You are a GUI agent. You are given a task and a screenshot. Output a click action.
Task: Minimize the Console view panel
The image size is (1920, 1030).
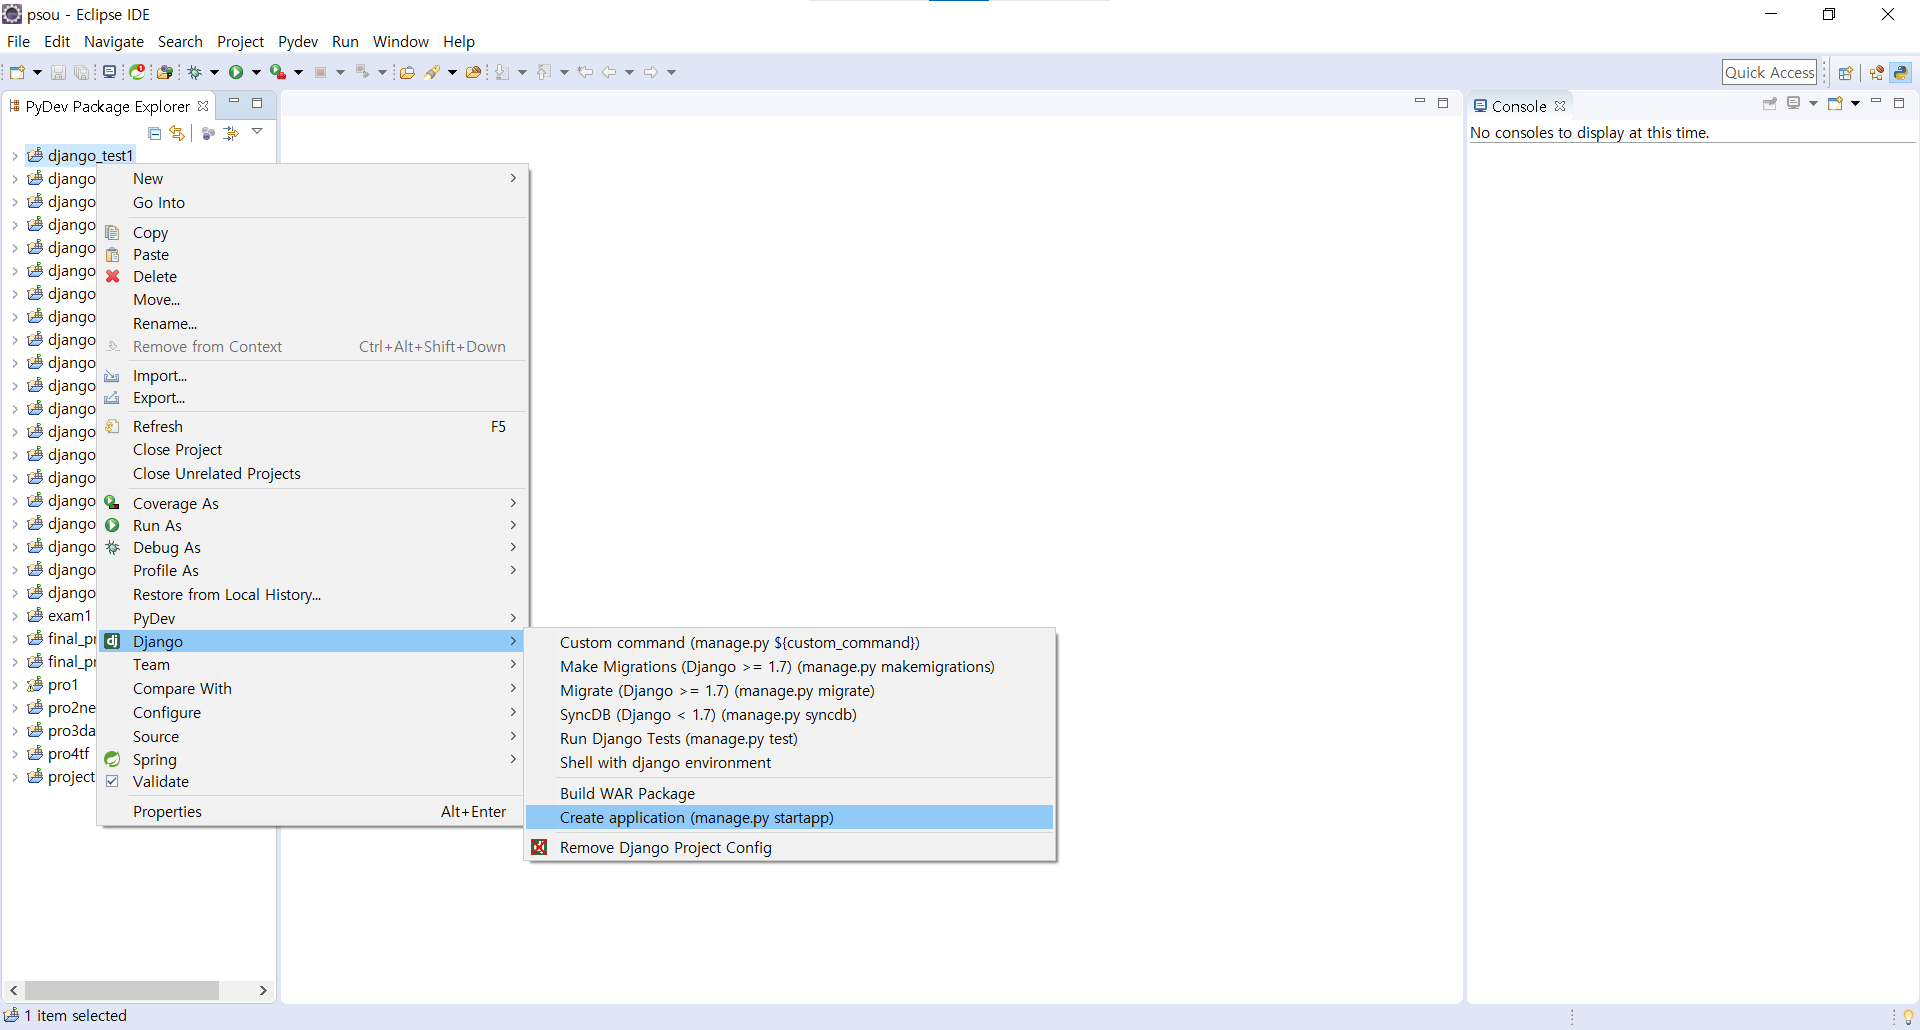1876,102
